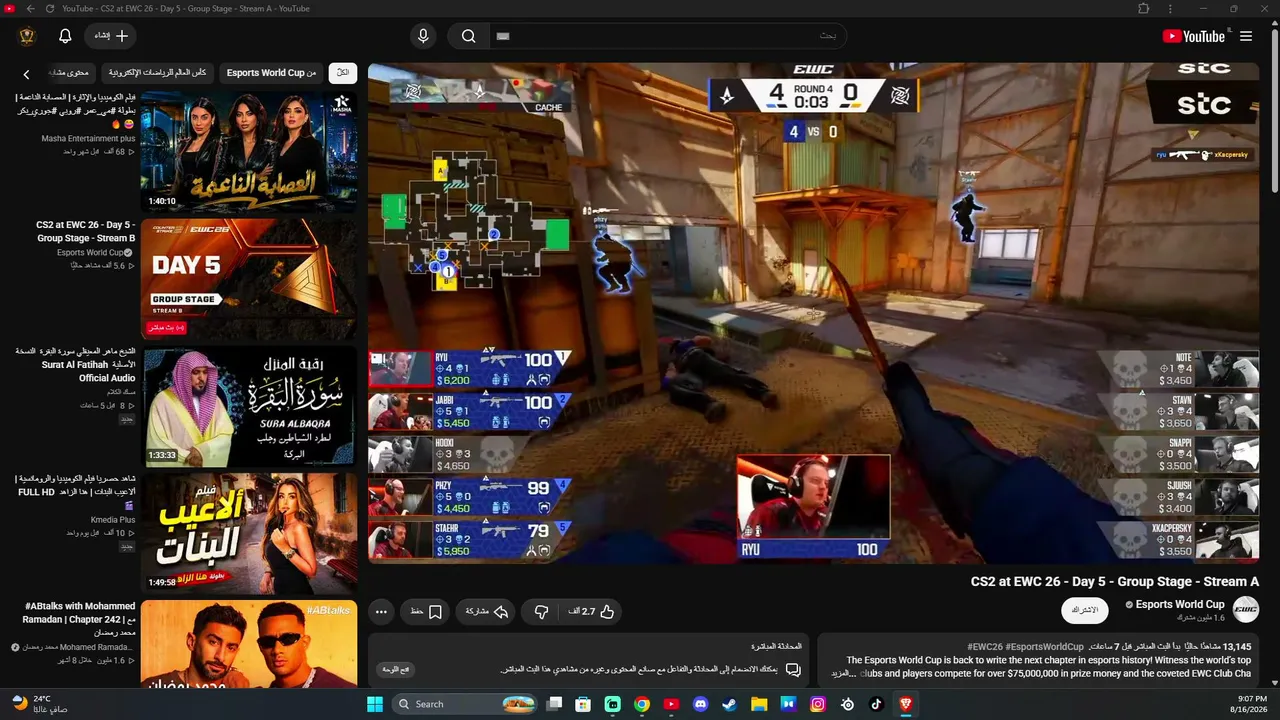
Task: Open Discord from the taskbar
Action: 700,704
